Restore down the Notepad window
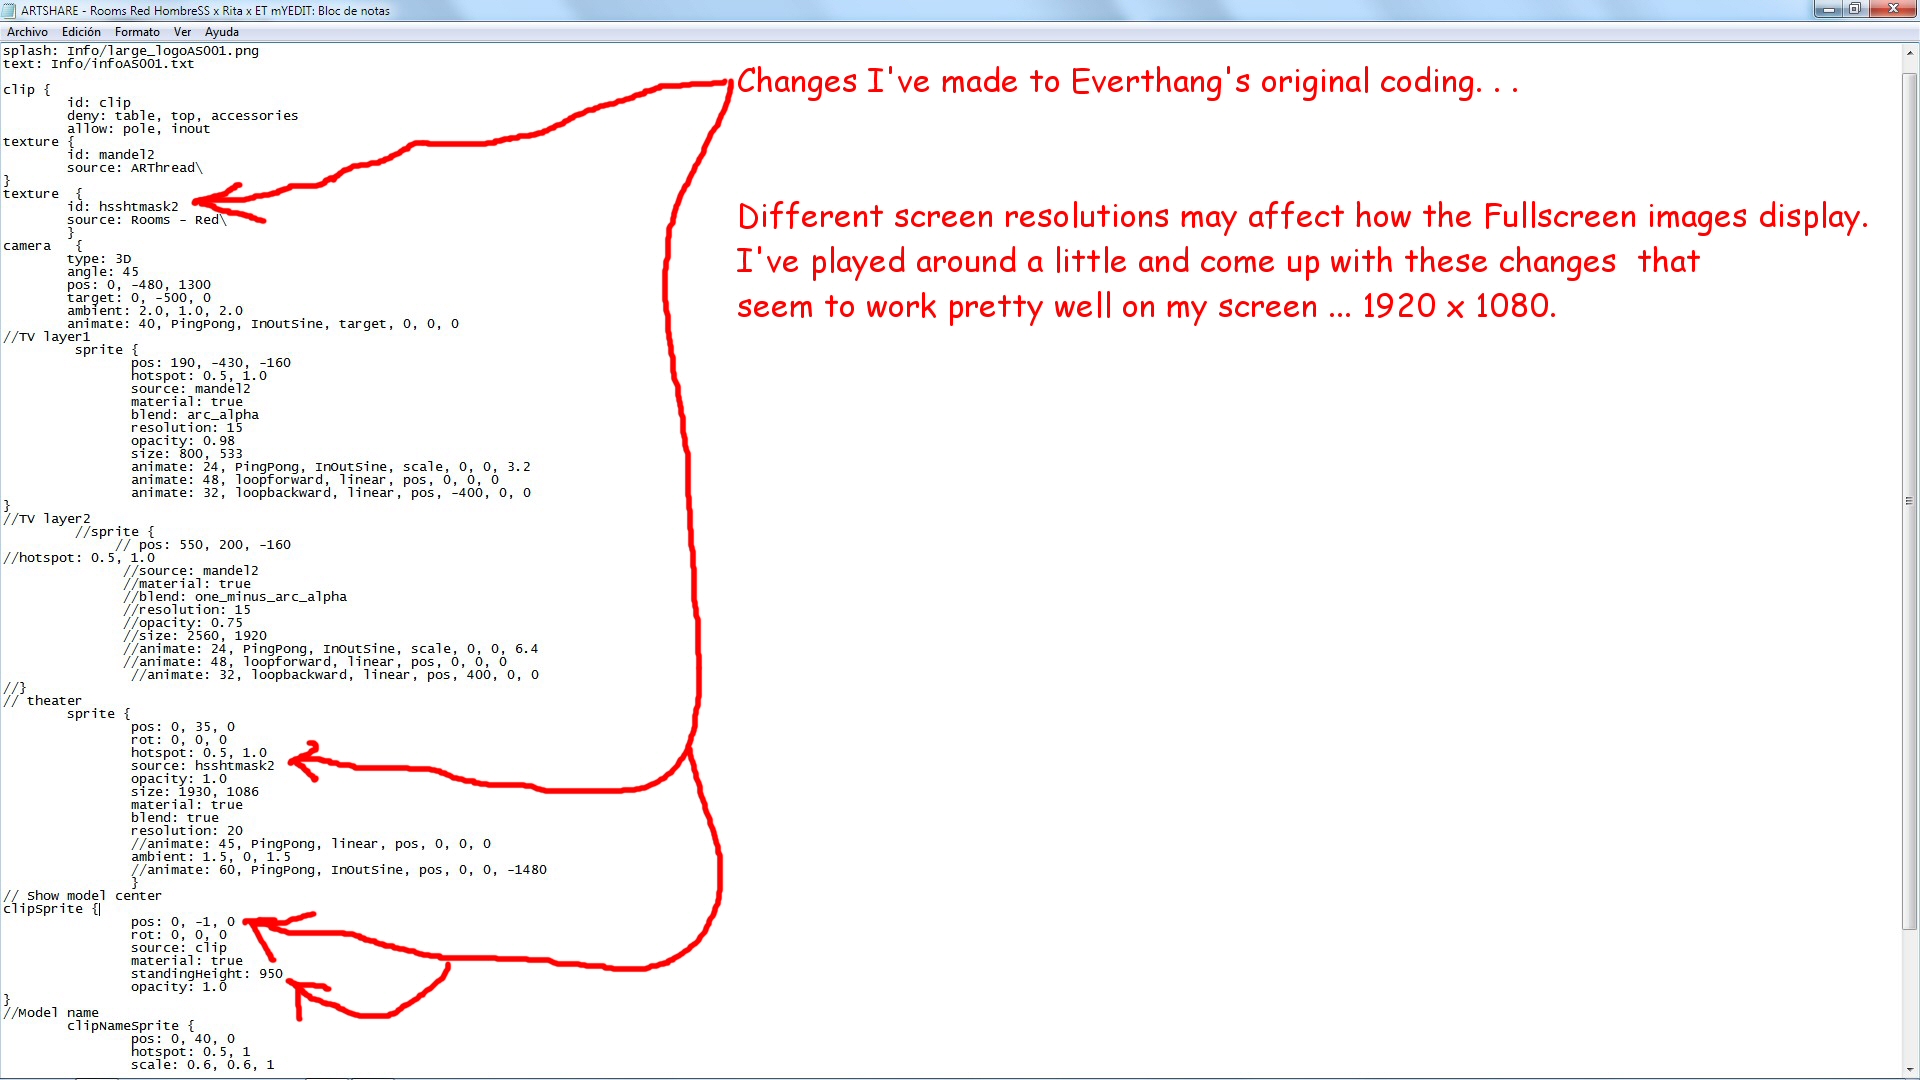The height and width of the screenshot is (1080, 1920). coord(1855,9)
